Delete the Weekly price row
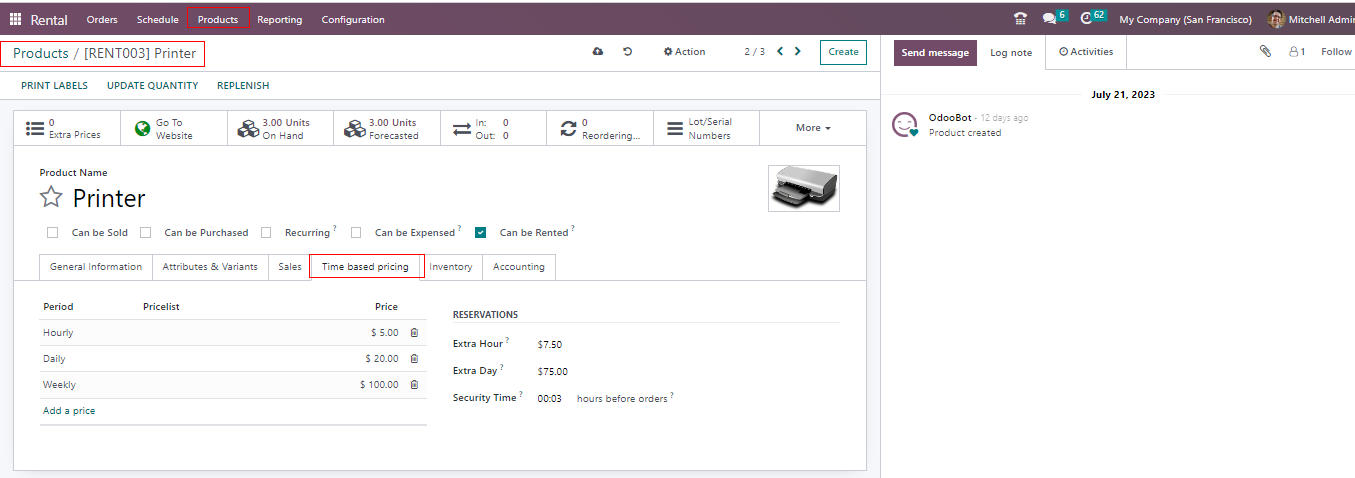 (414, 385)
